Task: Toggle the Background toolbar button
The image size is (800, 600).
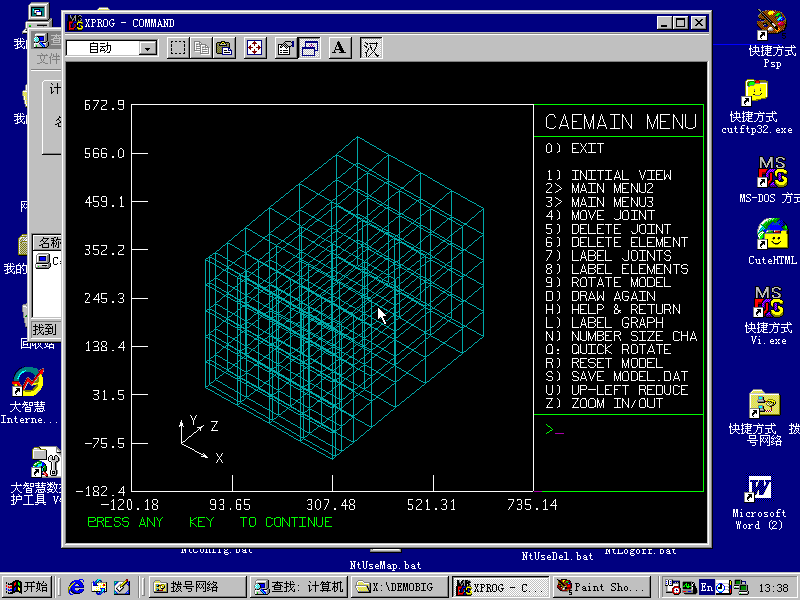Action: click(309, 47)
